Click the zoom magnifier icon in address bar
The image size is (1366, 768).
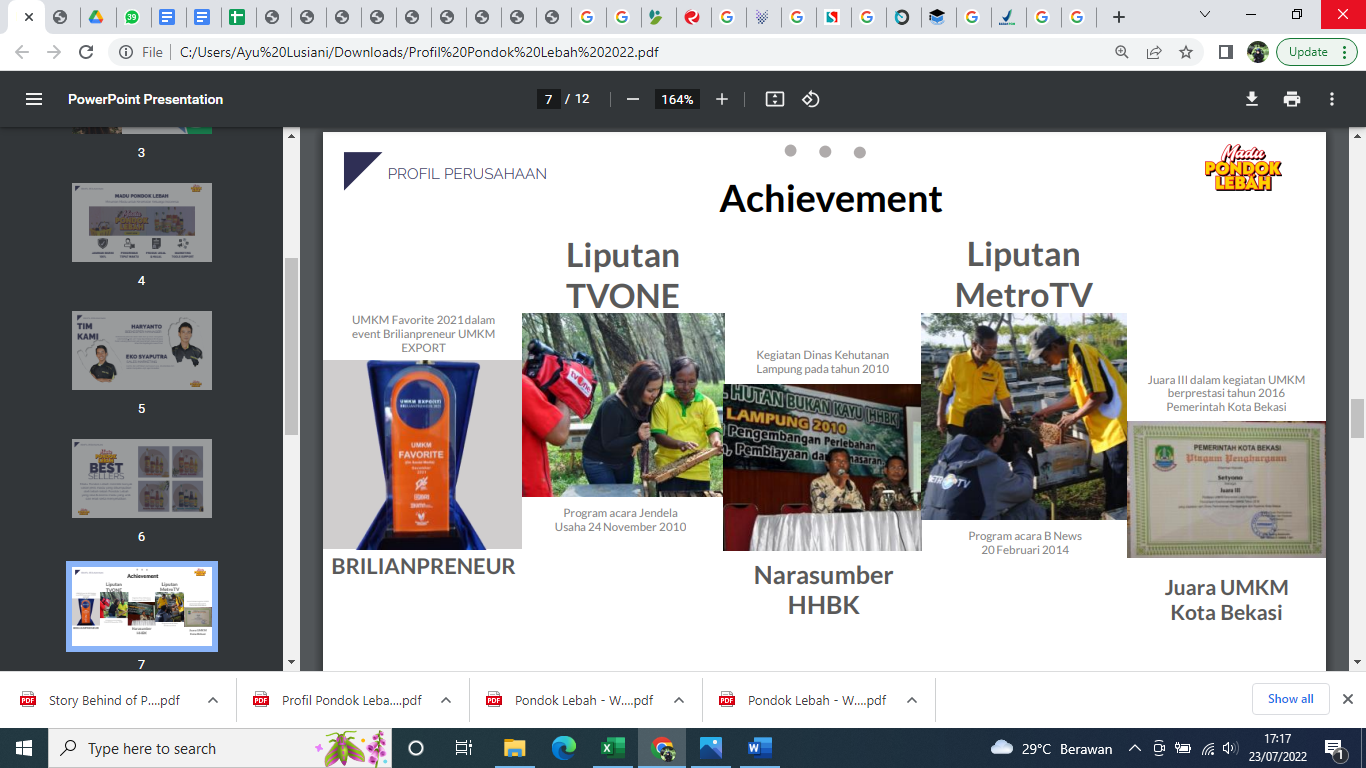[1123, 52]
